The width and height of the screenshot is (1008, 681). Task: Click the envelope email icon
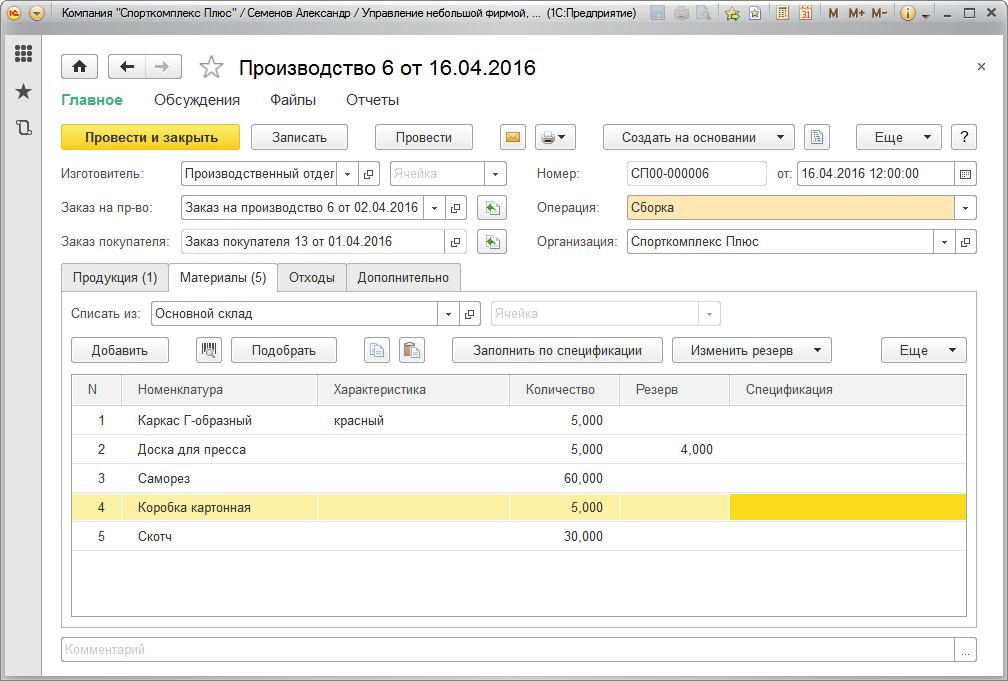tap(513, 137)
